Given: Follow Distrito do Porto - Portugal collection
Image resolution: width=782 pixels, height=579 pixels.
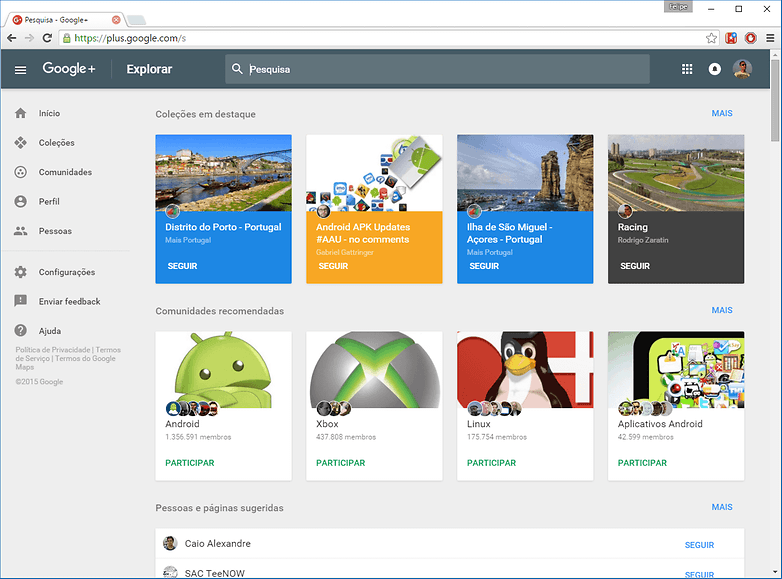Looking at the screenshot, I should 182,266.
